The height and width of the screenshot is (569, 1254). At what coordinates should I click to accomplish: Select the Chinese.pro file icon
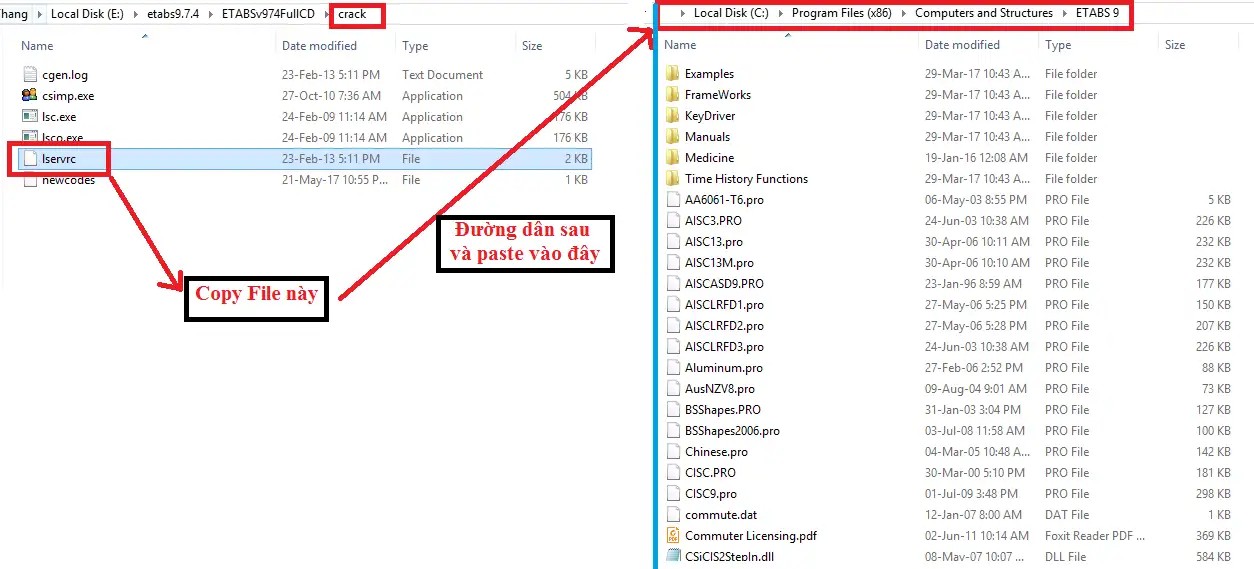[x=672, y=452]
